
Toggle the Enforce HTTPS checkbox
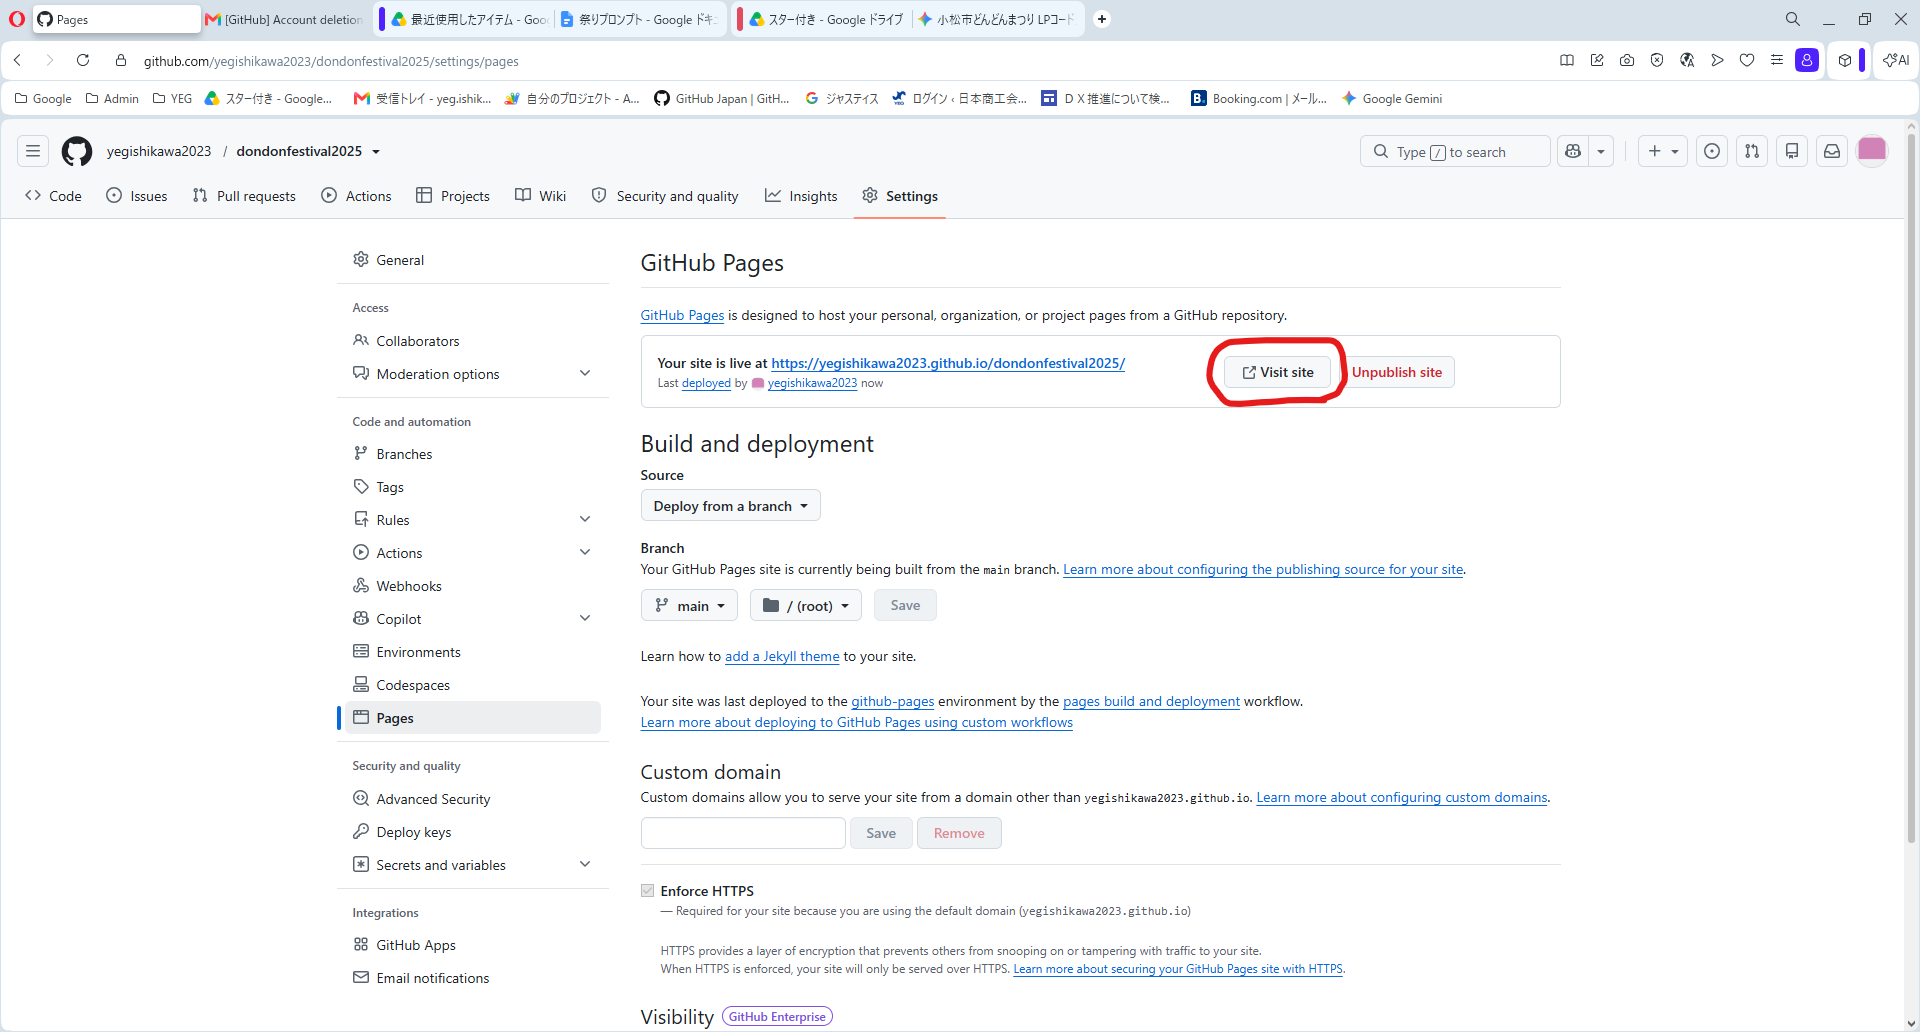[648, 891]
